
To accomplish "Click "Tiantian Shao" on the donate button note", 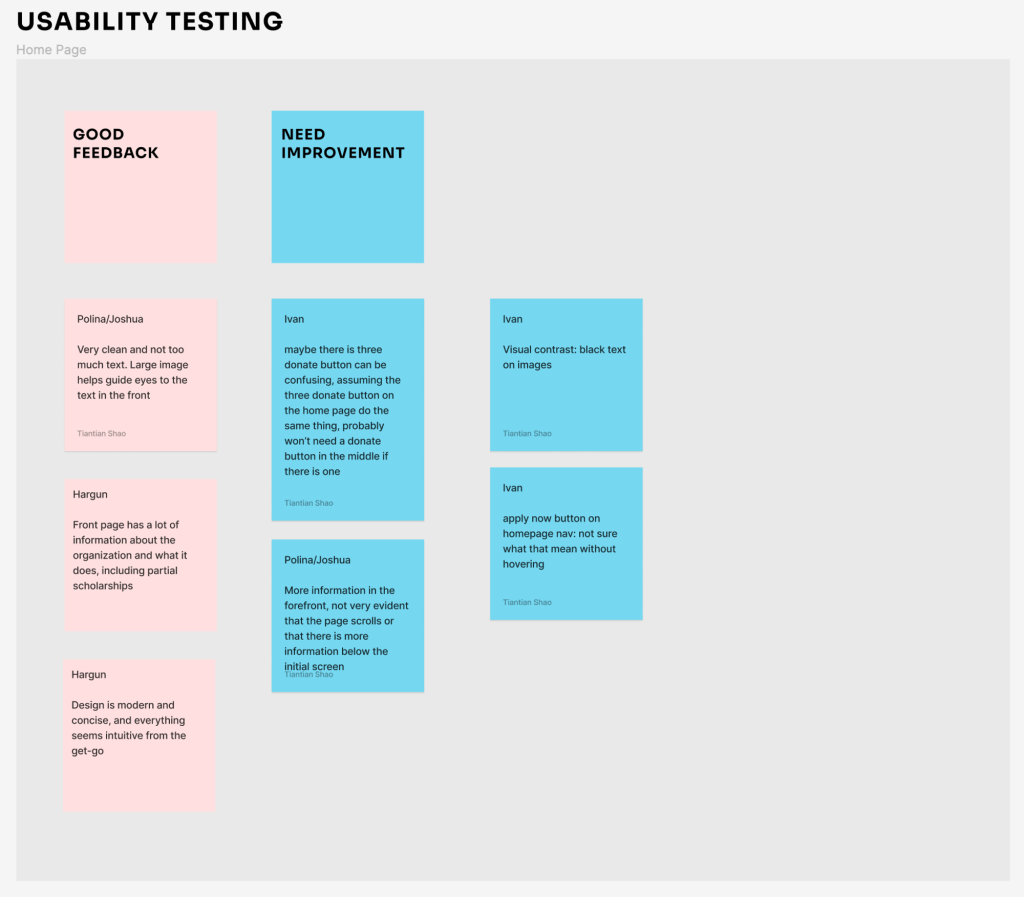I will pos(309,503).
